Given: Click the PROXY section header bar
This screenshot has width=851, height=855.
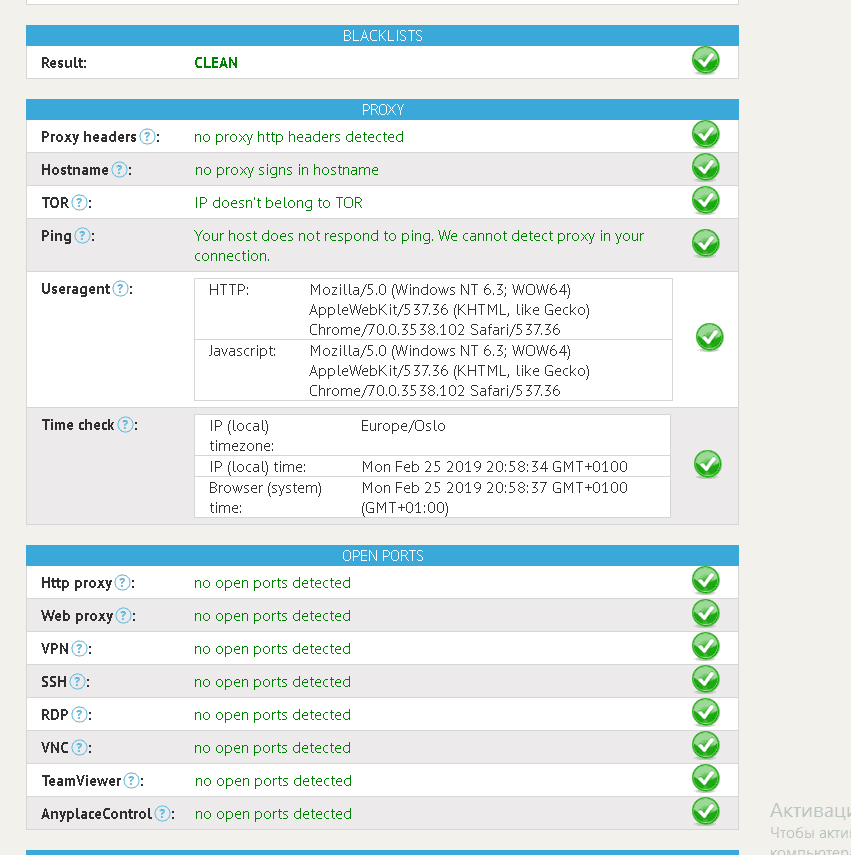Looking at the screenshot, I should click(x=382, y=110).
